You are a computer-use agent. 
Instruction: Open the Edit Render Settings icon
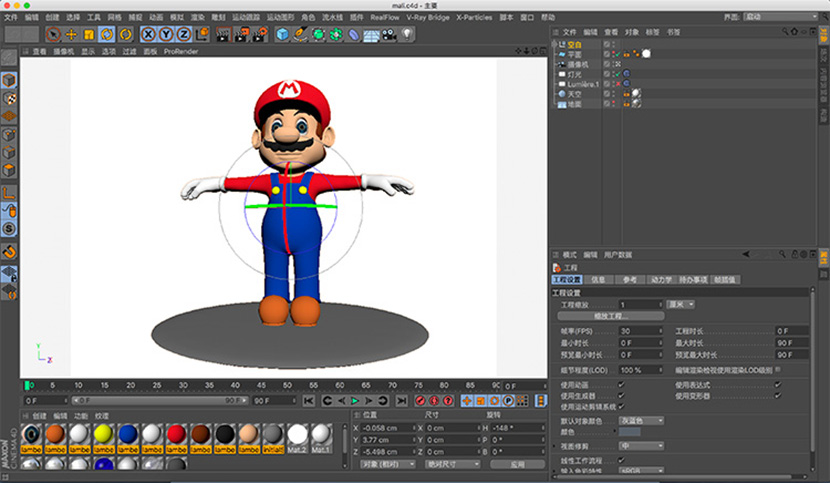pyautogui.click(x=259, y=34)
